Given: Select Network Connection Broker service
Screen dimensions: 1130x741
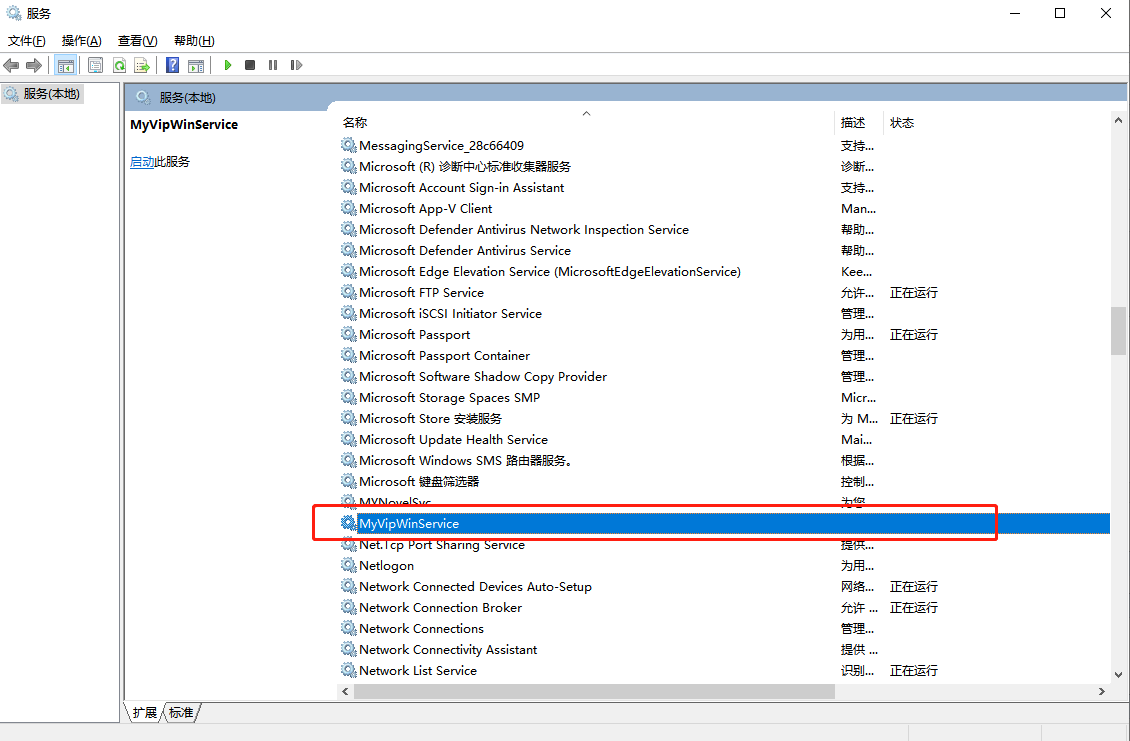Looking at the screenshot, I should 724,608.
